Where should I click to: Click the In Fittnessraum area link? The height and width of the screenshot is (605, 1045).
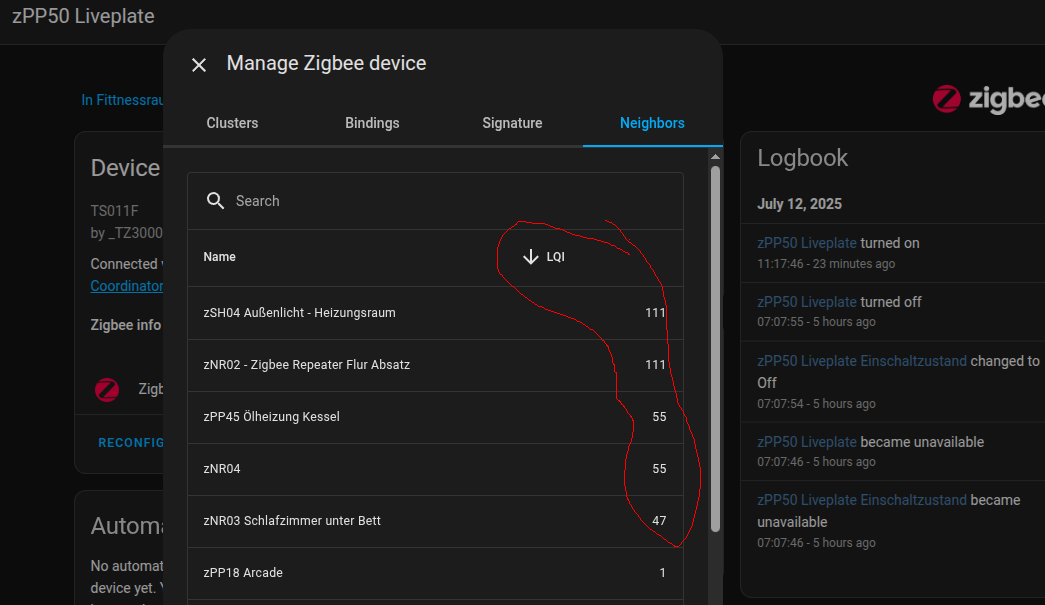click(x=122, y=100)
